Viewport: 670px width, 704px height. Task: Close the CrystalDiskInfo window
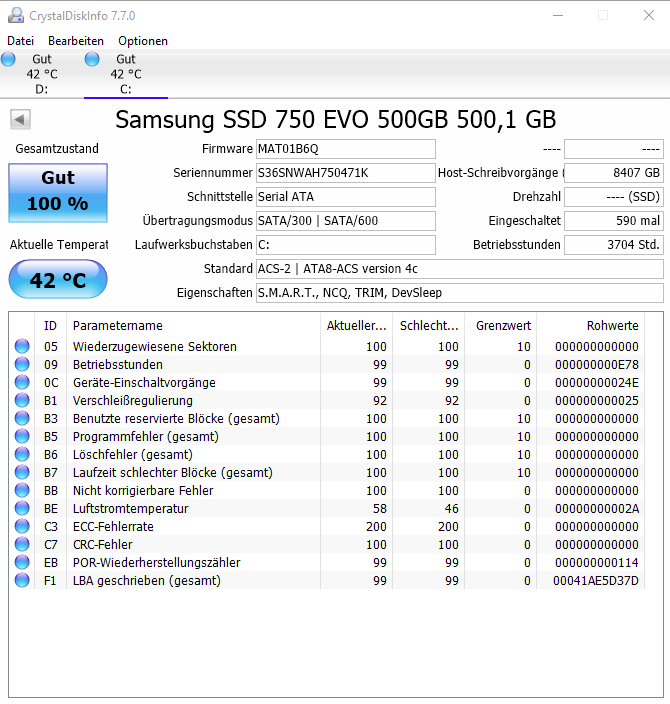(x=648, y=15)
